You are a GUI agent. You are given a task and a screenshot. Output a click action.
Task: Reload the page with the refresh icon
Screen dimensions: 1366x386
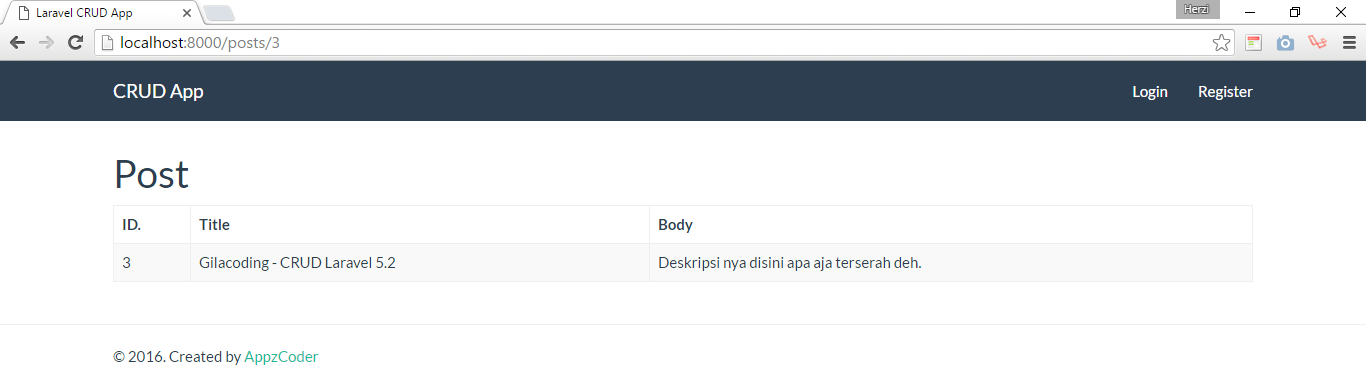[x=75, y=43]
